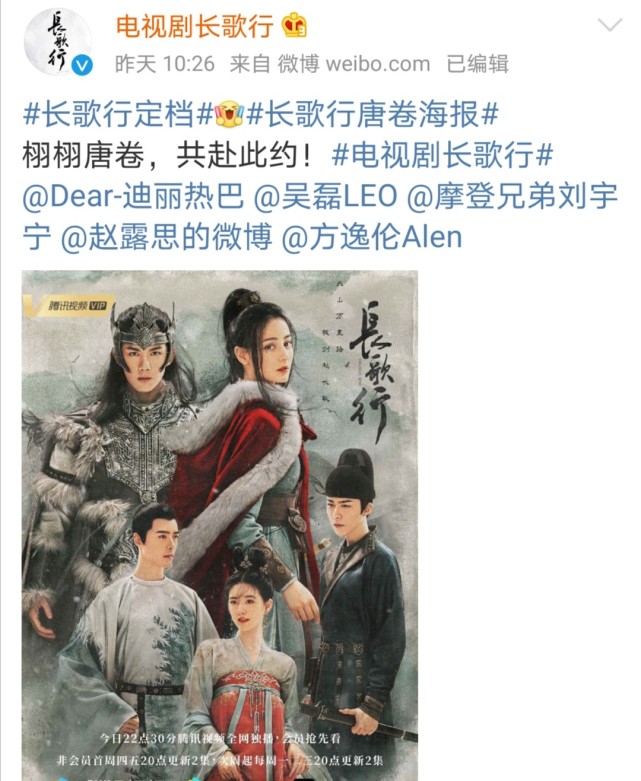Expand the post options chevron
Screen dimensions: 641x781
[x=610, y=24]
